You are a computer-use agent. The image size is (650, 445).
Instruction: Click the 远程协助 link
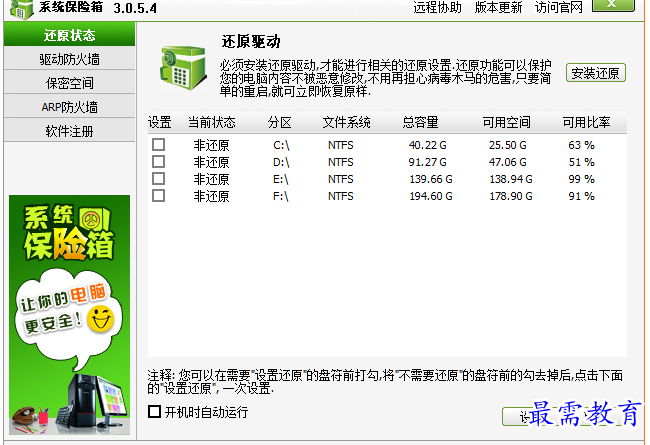437,7
